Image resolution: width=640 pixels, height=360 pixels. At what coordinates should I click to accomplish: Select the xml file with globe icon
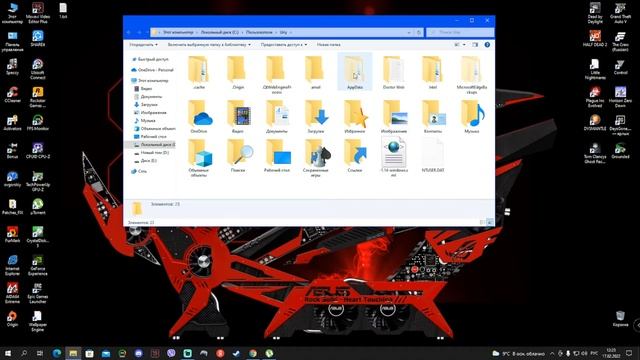(393, 157)
